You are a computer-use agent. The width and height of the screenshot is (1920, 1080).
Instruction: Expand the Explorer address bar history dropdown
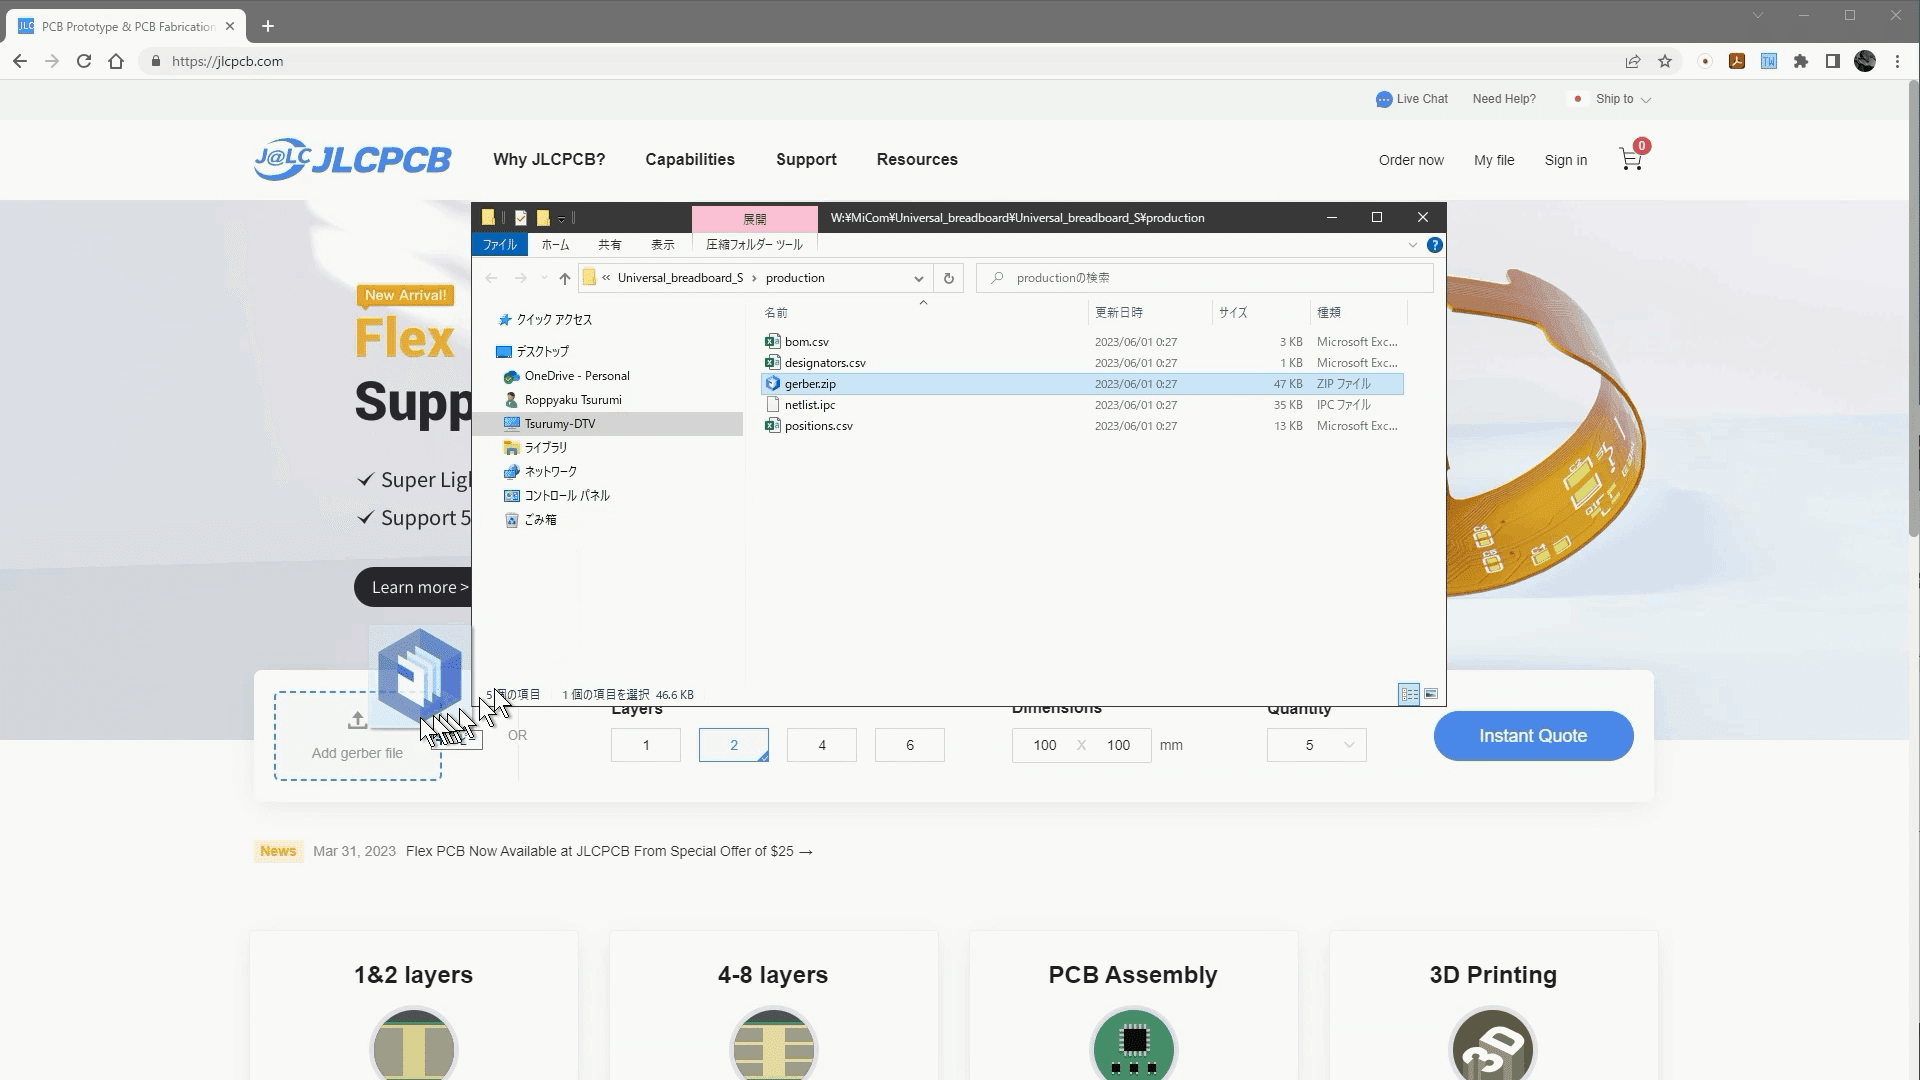click(918, 278)
